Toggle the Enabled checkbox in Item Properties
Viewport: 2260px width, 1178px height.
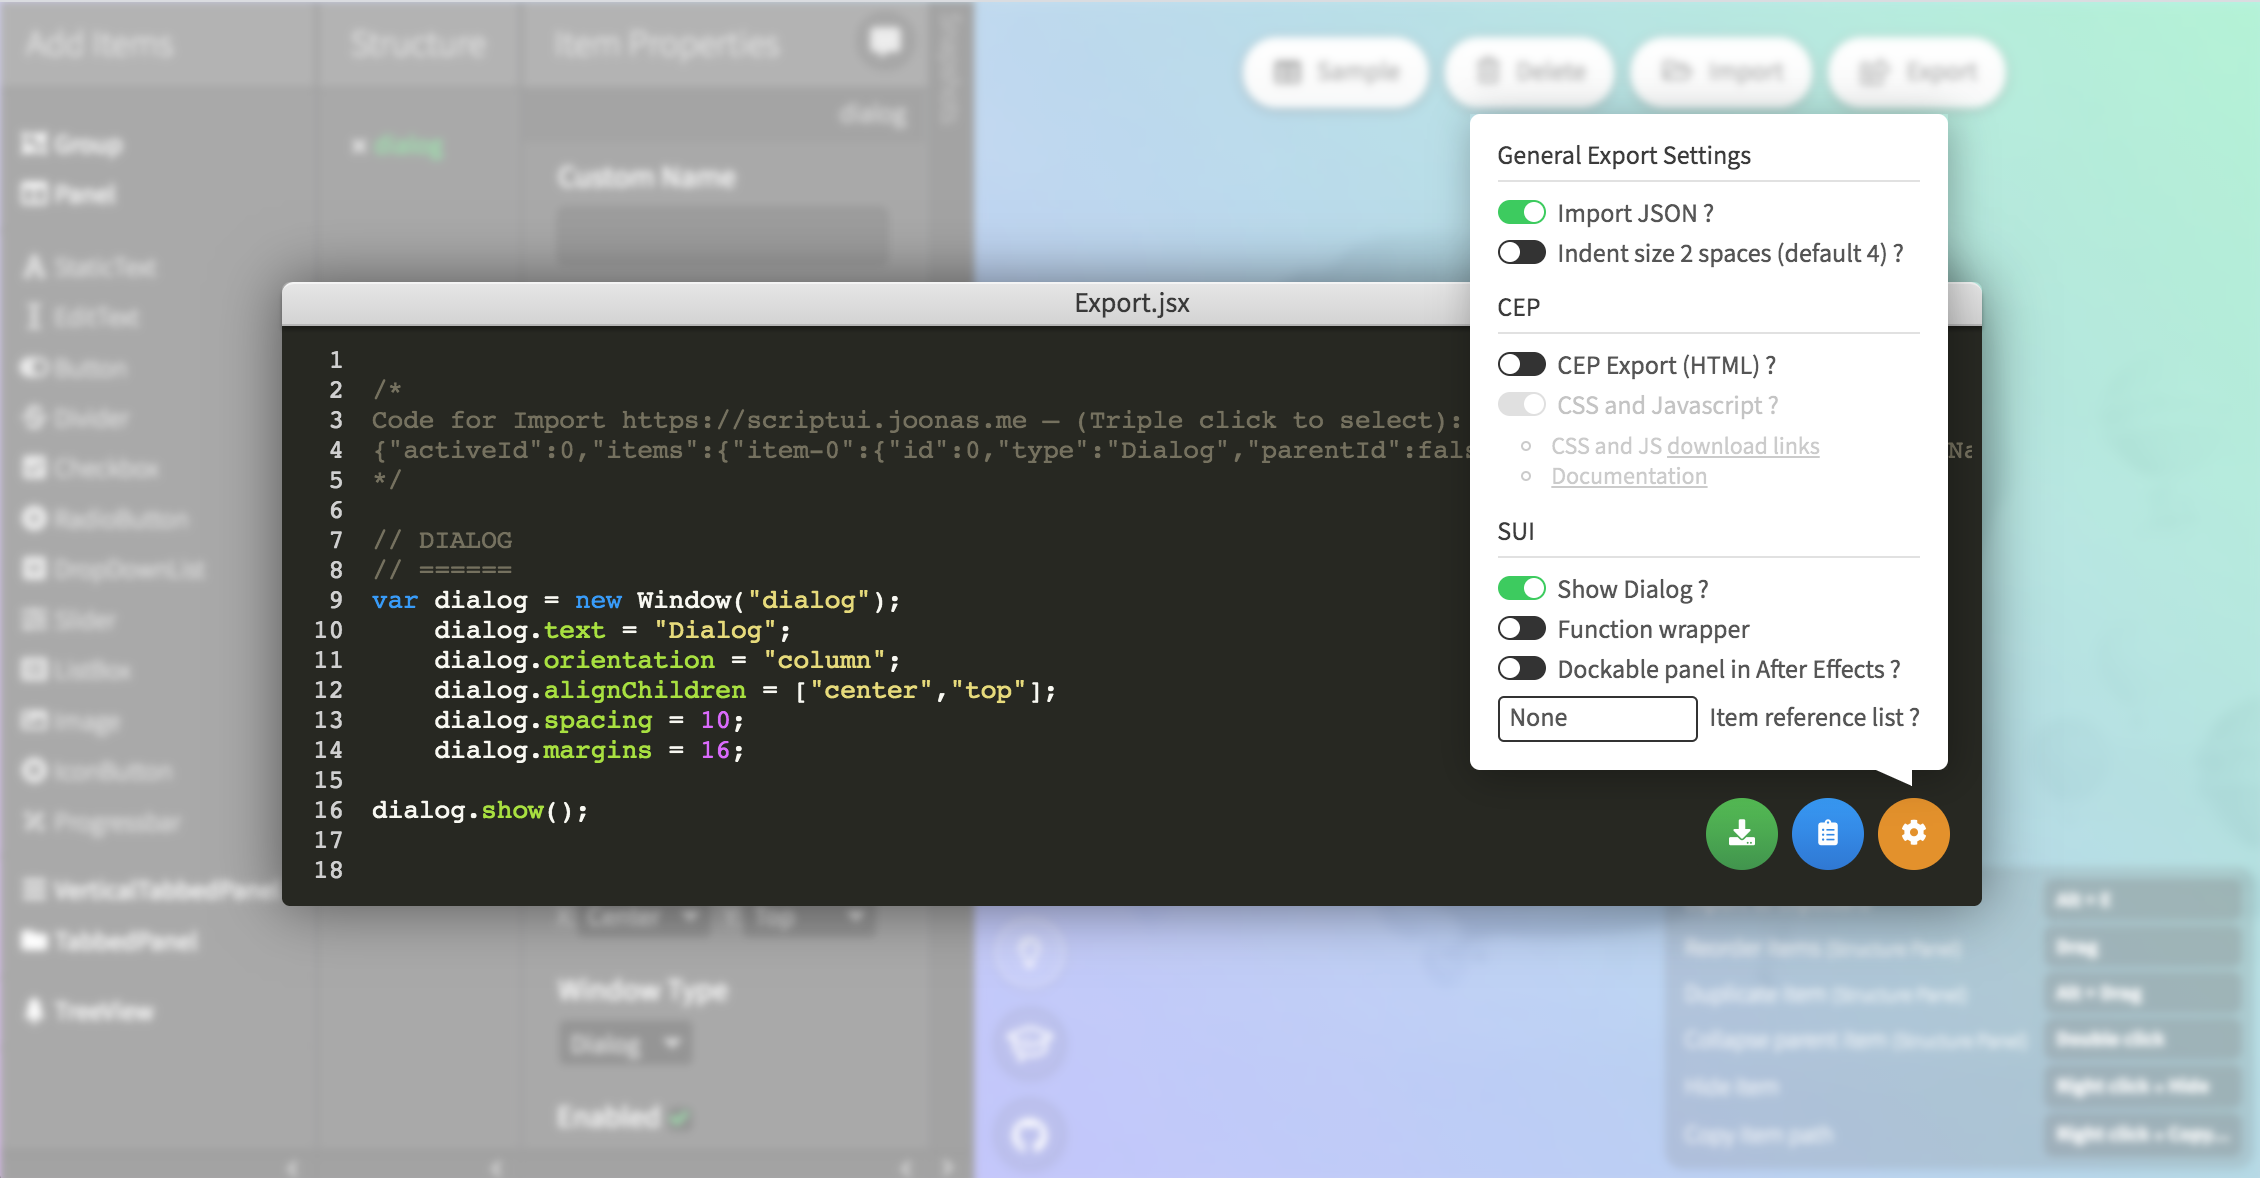tap(679, 1118)
